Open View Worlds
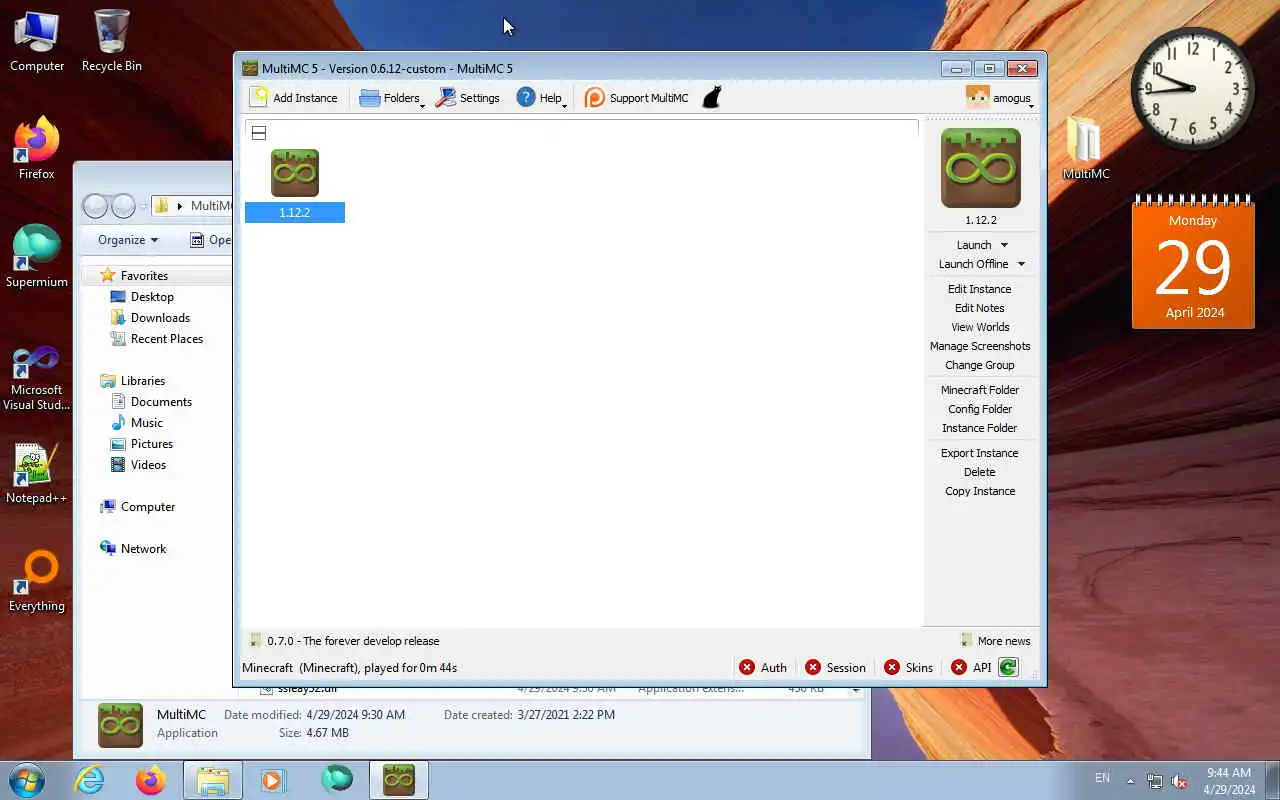 tap(980, 327)
